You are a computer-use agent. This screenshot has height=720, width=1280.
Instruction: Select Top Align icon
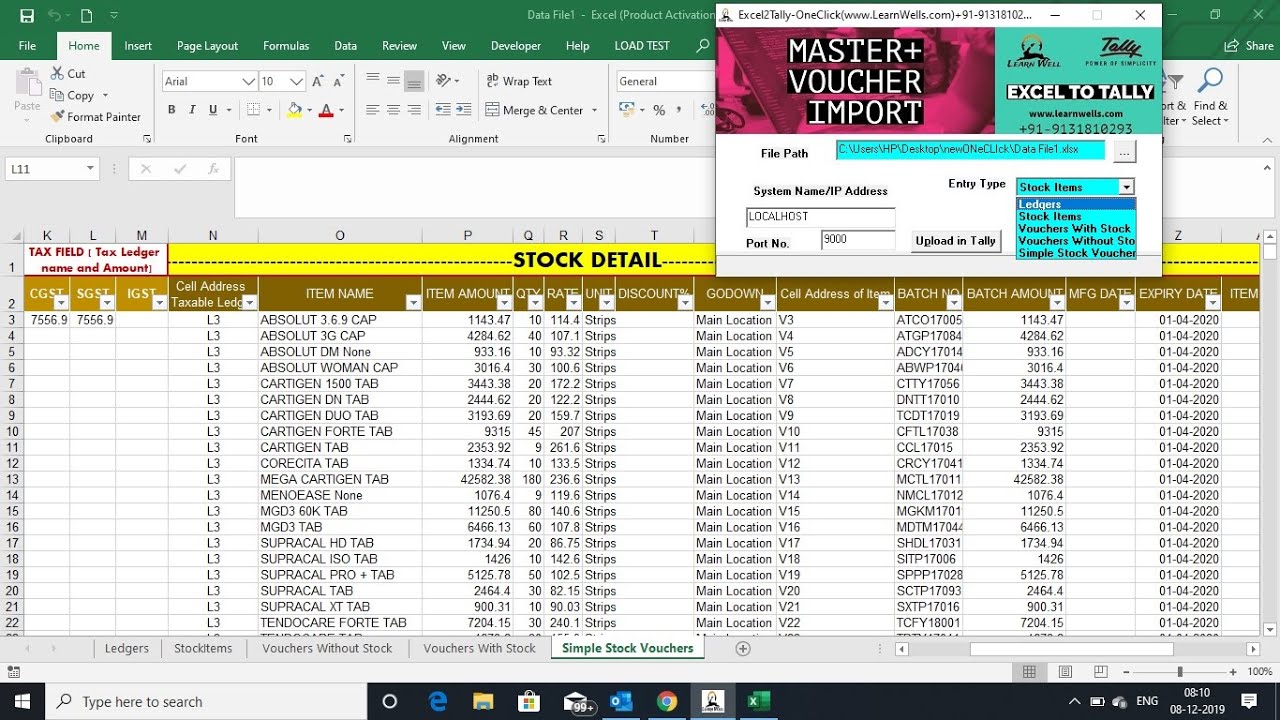tap(372, 81)
